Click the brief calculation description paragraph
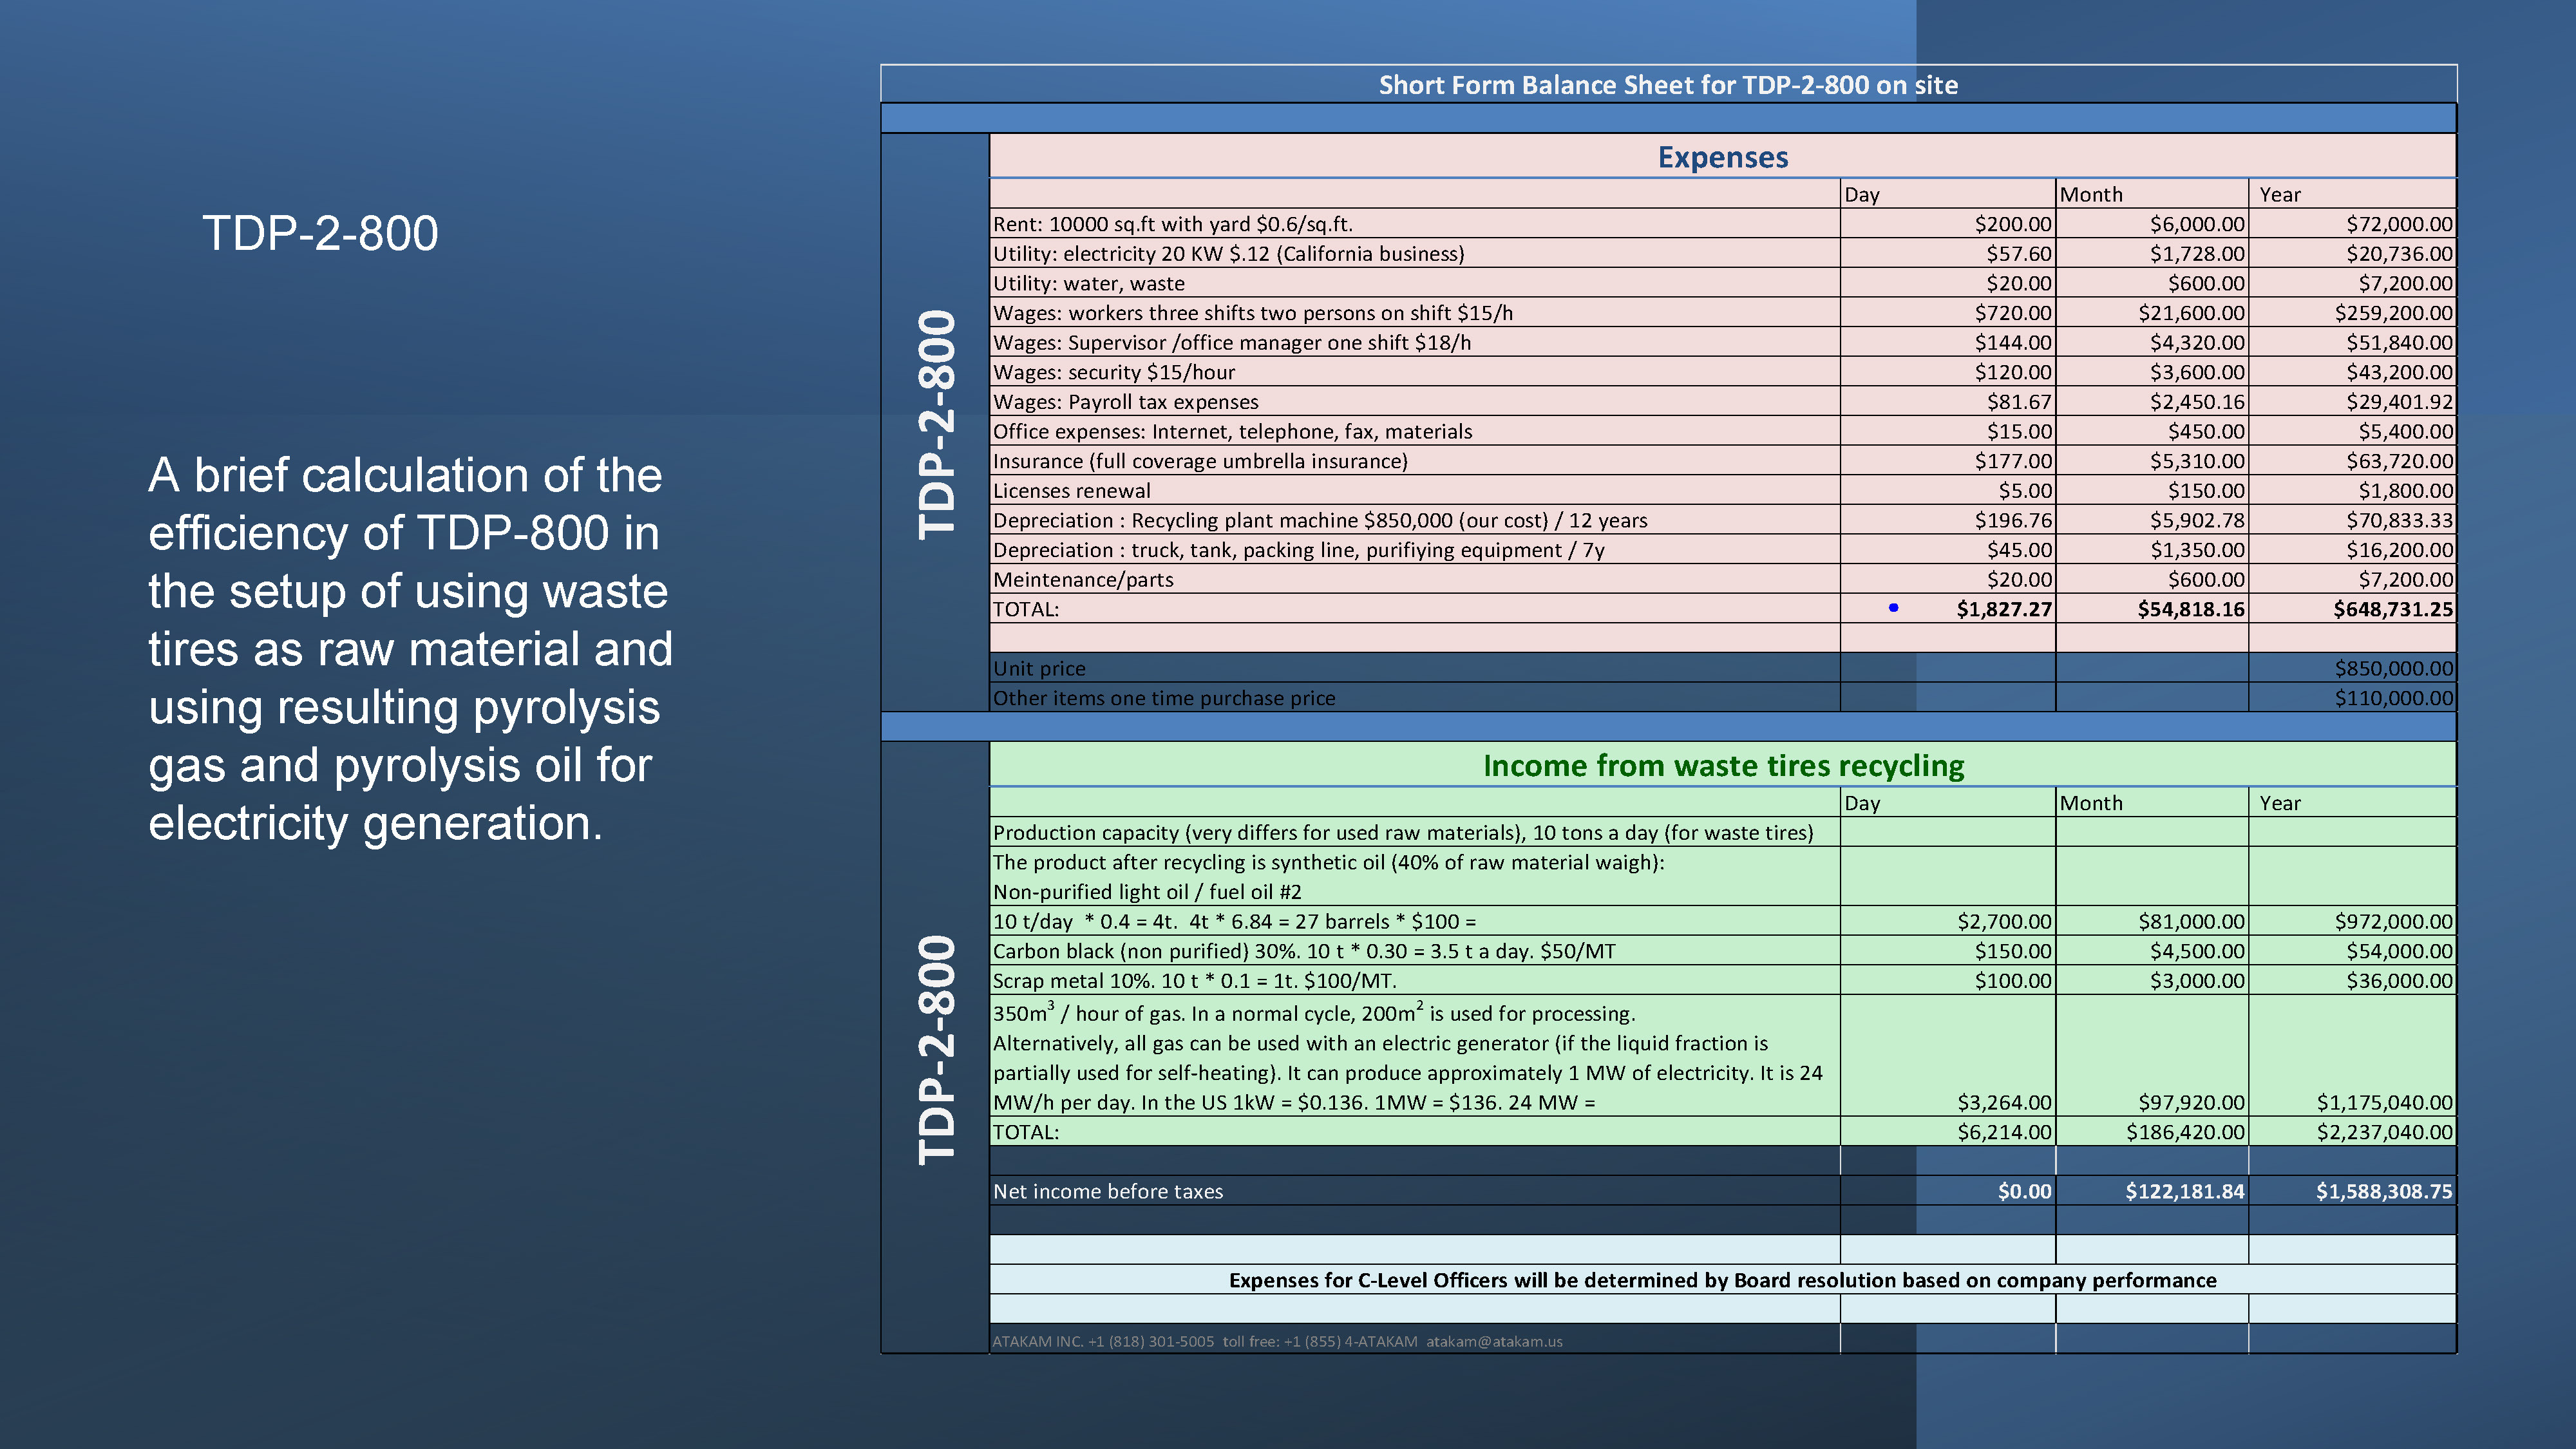The image size is (2576, 1449). pyautogui.click(x=410, y=648)
